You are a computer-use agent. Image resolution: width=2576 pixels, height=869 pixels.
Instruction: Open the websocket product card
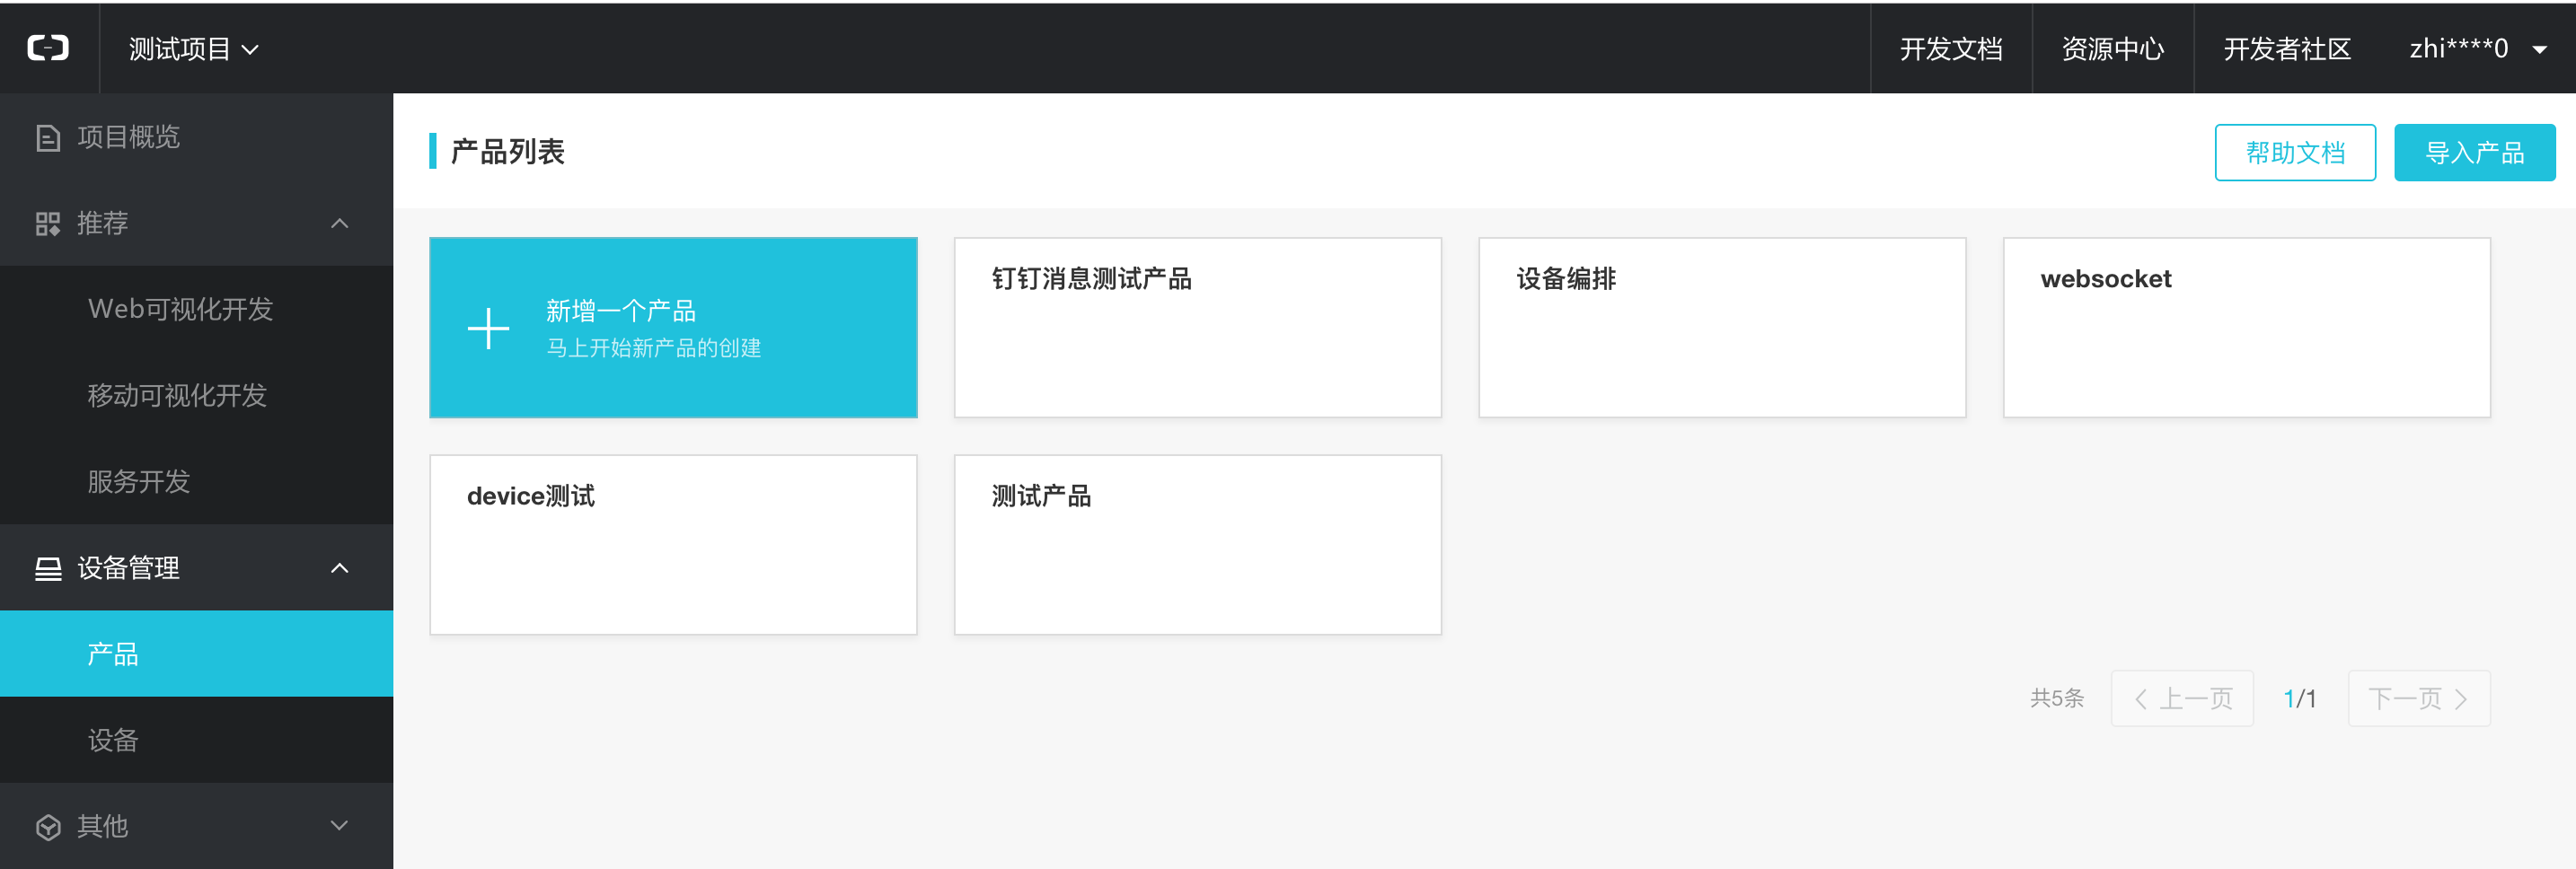coord(2246,328)
